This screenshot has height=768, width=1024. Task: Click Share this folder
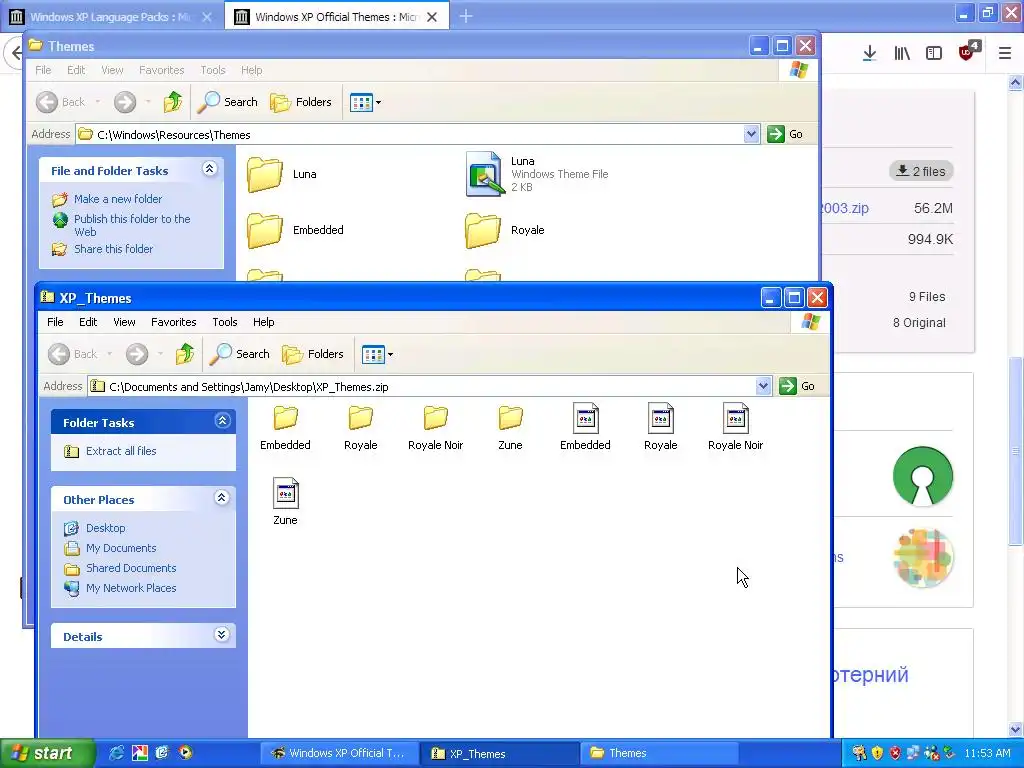[103, 249]
